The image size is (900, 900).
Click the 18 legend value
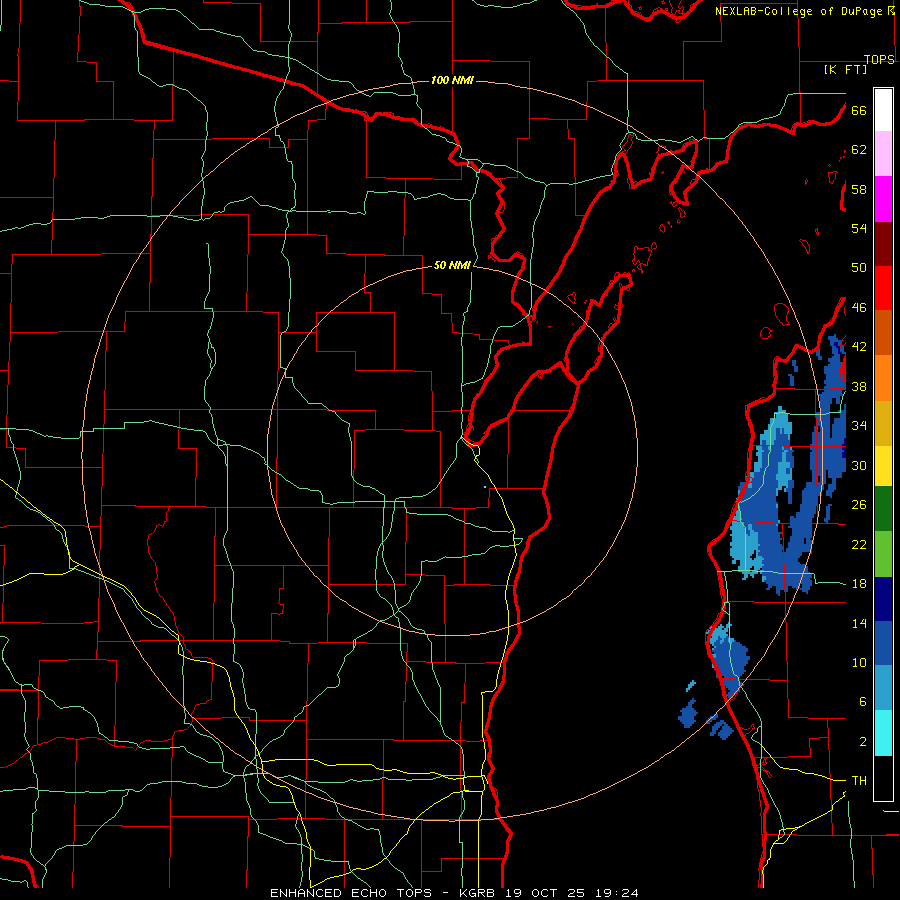click(x=859, y=584)
